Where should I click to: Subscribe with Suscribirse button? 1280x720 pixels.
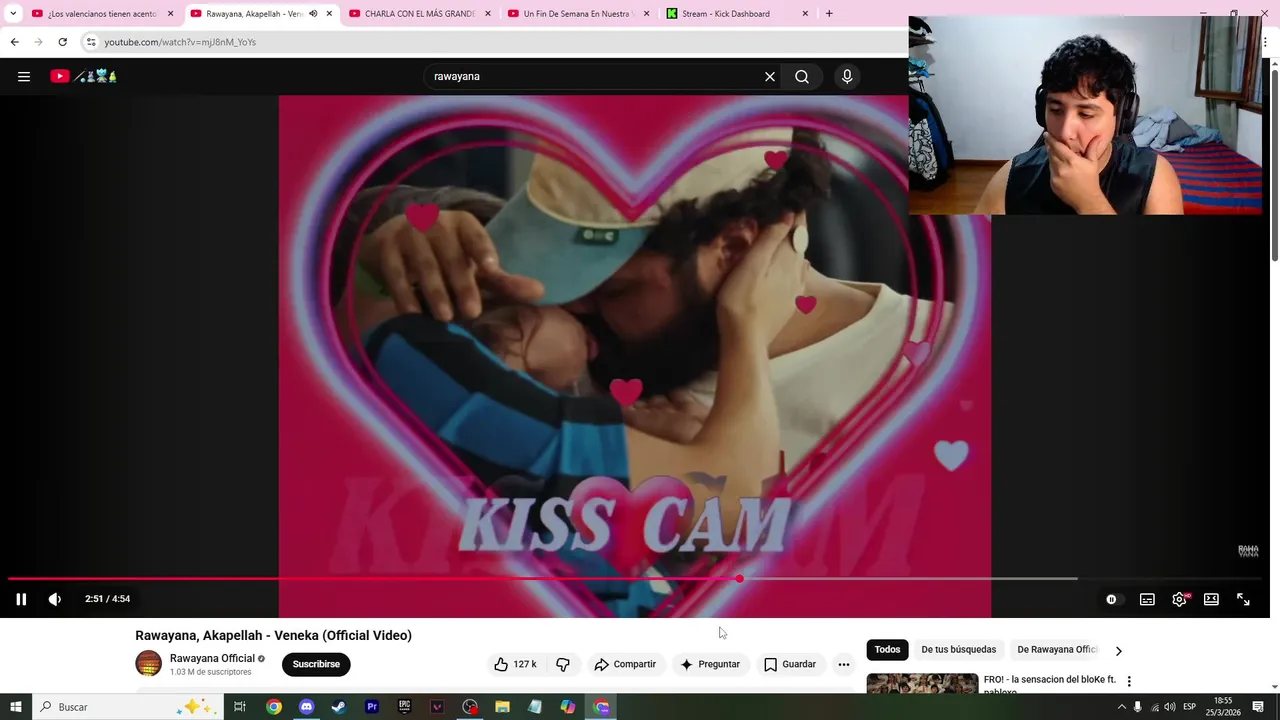(316, 664)
